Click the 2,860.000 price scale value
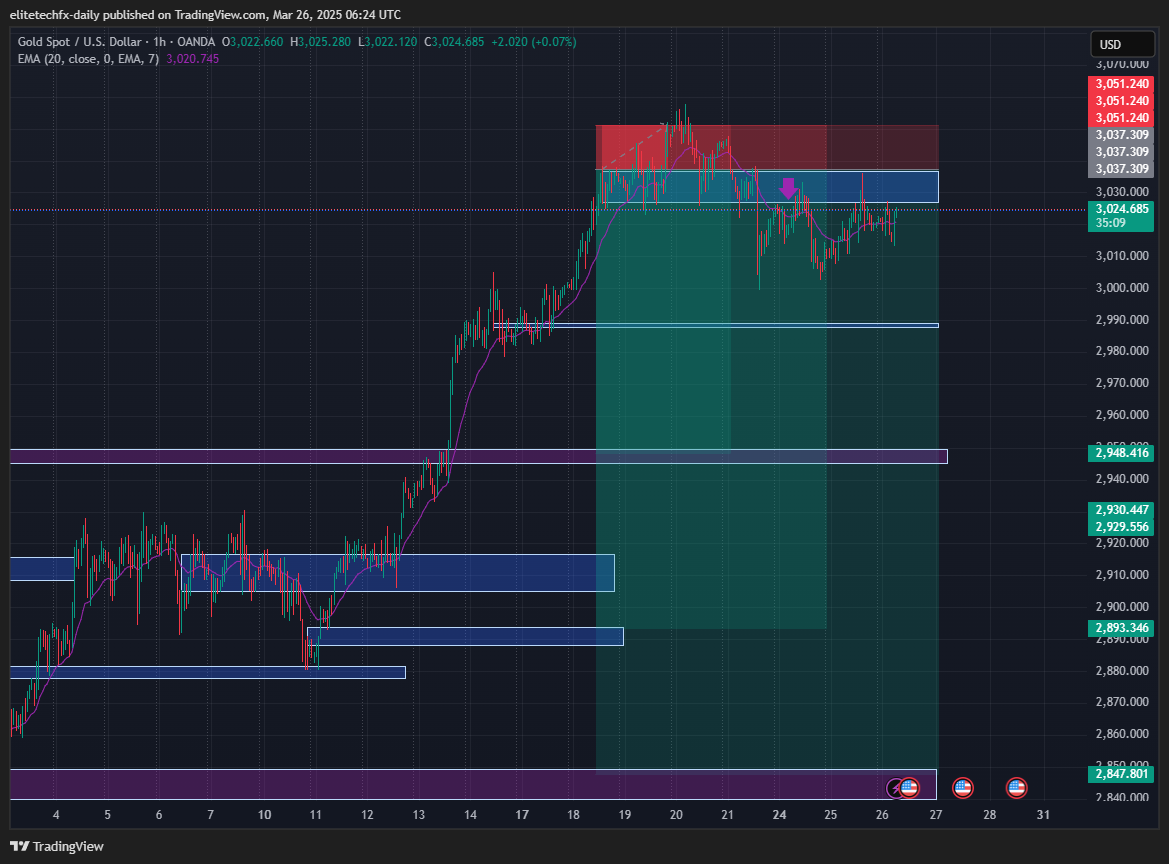Viewport: 1169px width, 864px height. [x=1122, y=734]
